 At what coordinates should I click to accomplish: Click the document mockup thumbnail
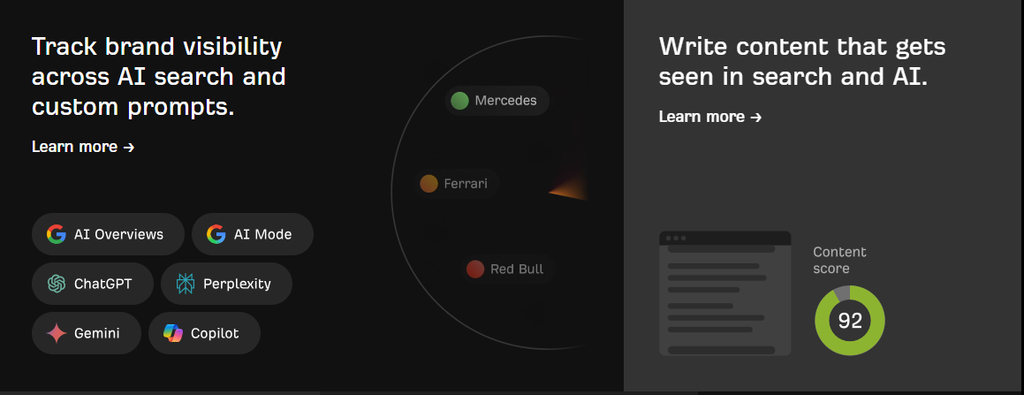[x=725, y=293]
